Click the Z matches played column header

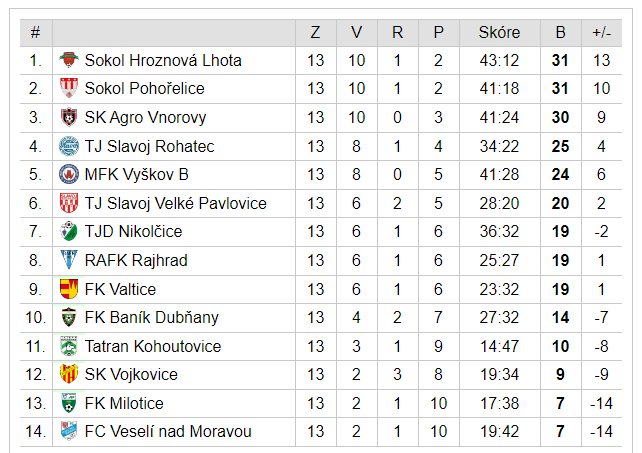coord(316,32)
